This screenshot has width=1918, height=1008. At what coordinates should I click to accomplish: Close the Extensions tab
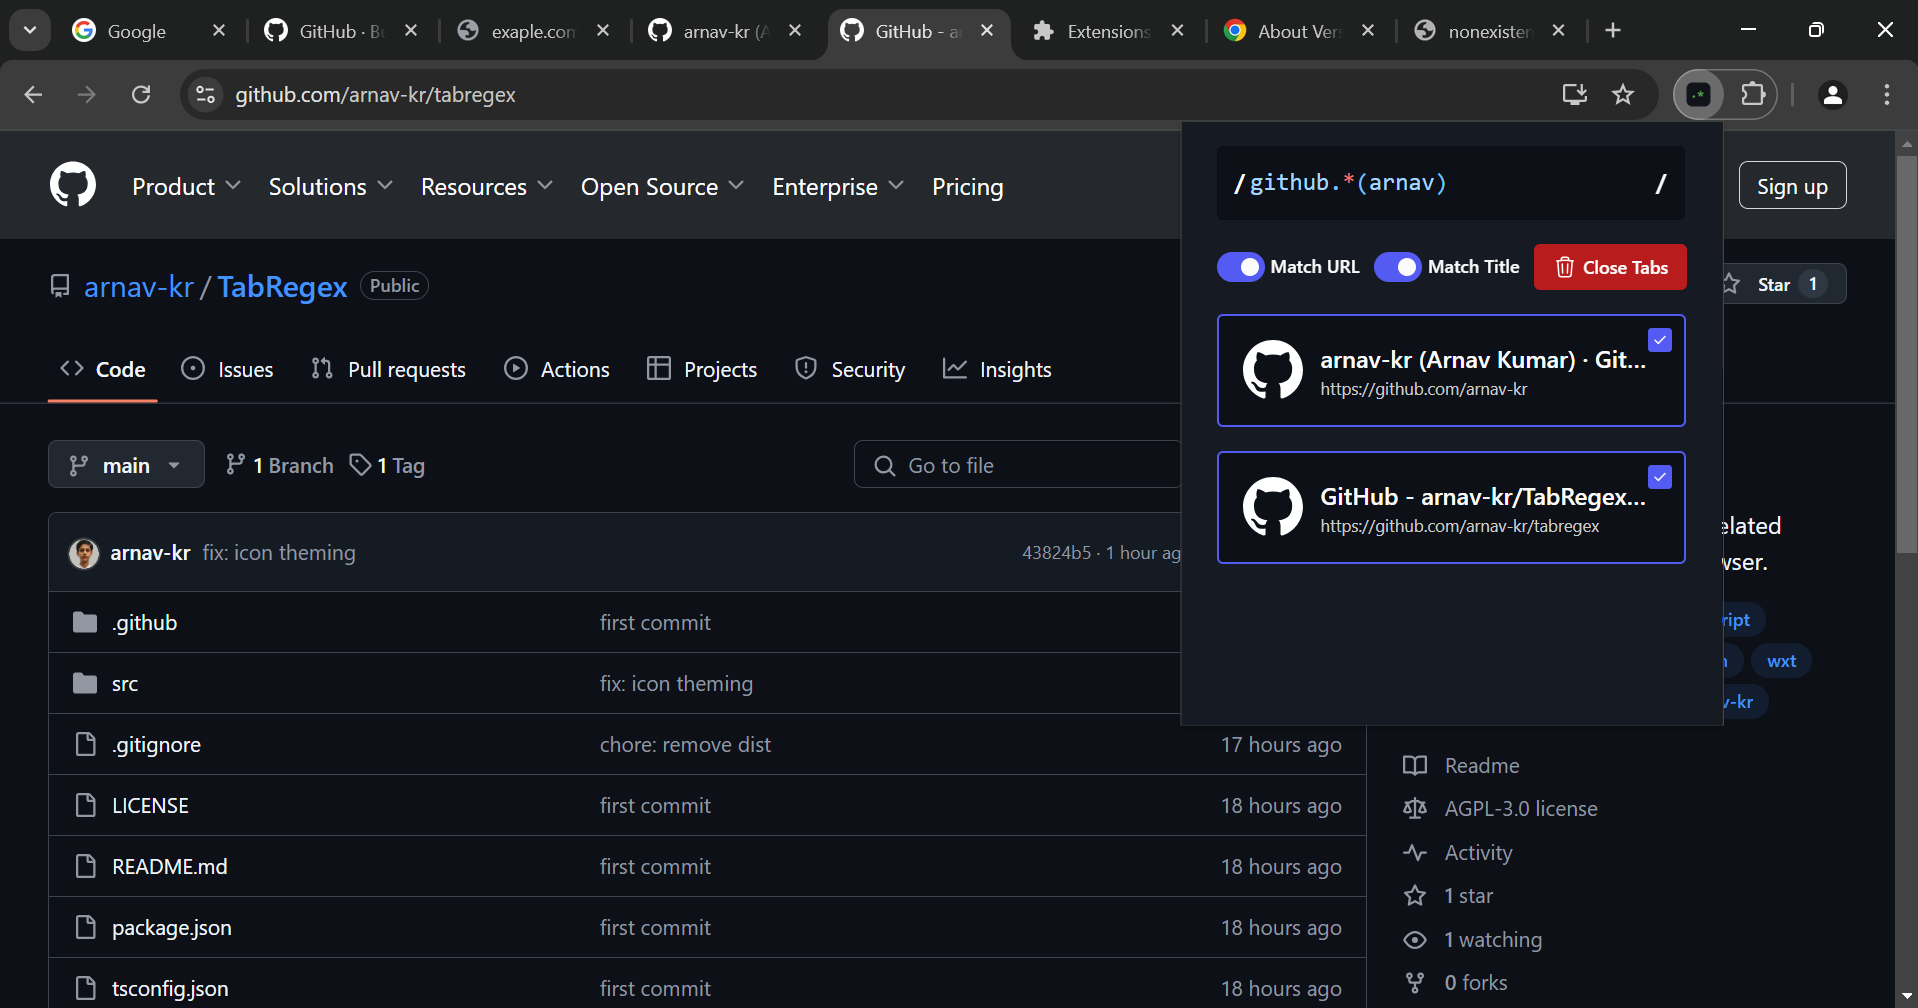coord(1178,31)
